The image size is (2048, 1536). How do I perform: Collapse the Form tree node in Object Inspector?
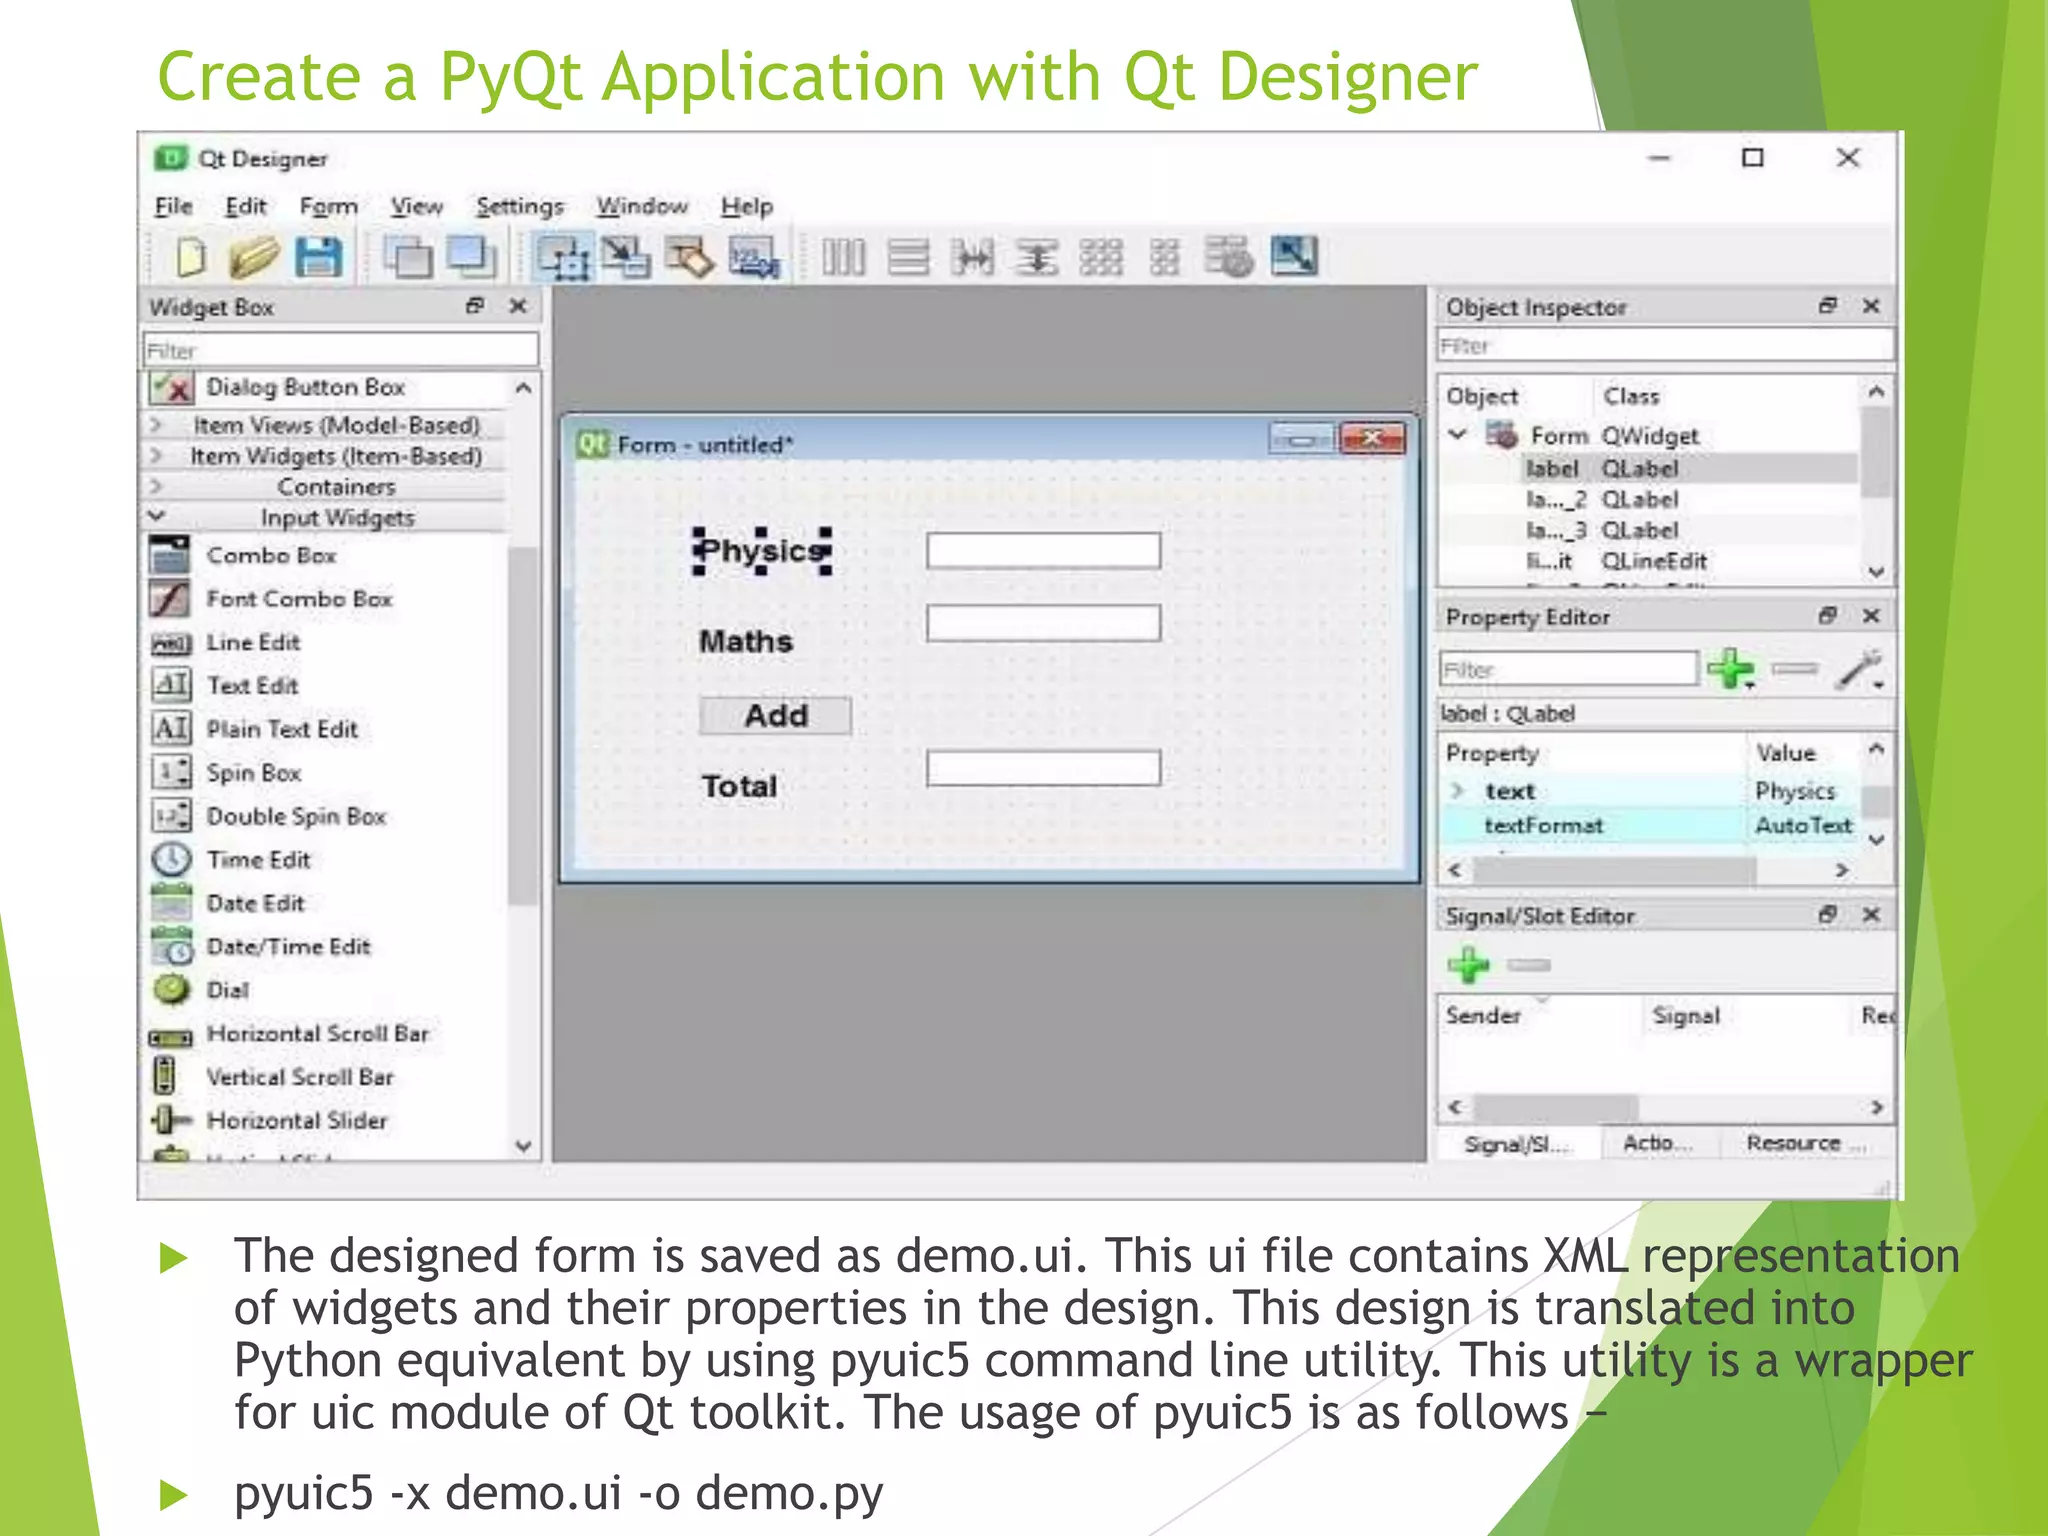1458,435
